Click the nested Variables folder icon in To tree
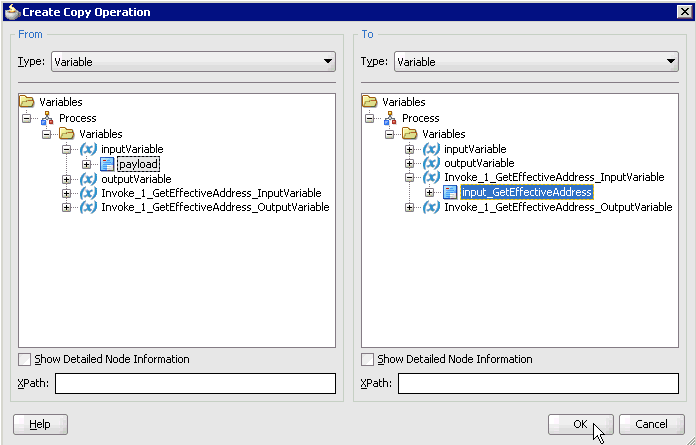Screen dimensions: 696x445 pos(410,134)
